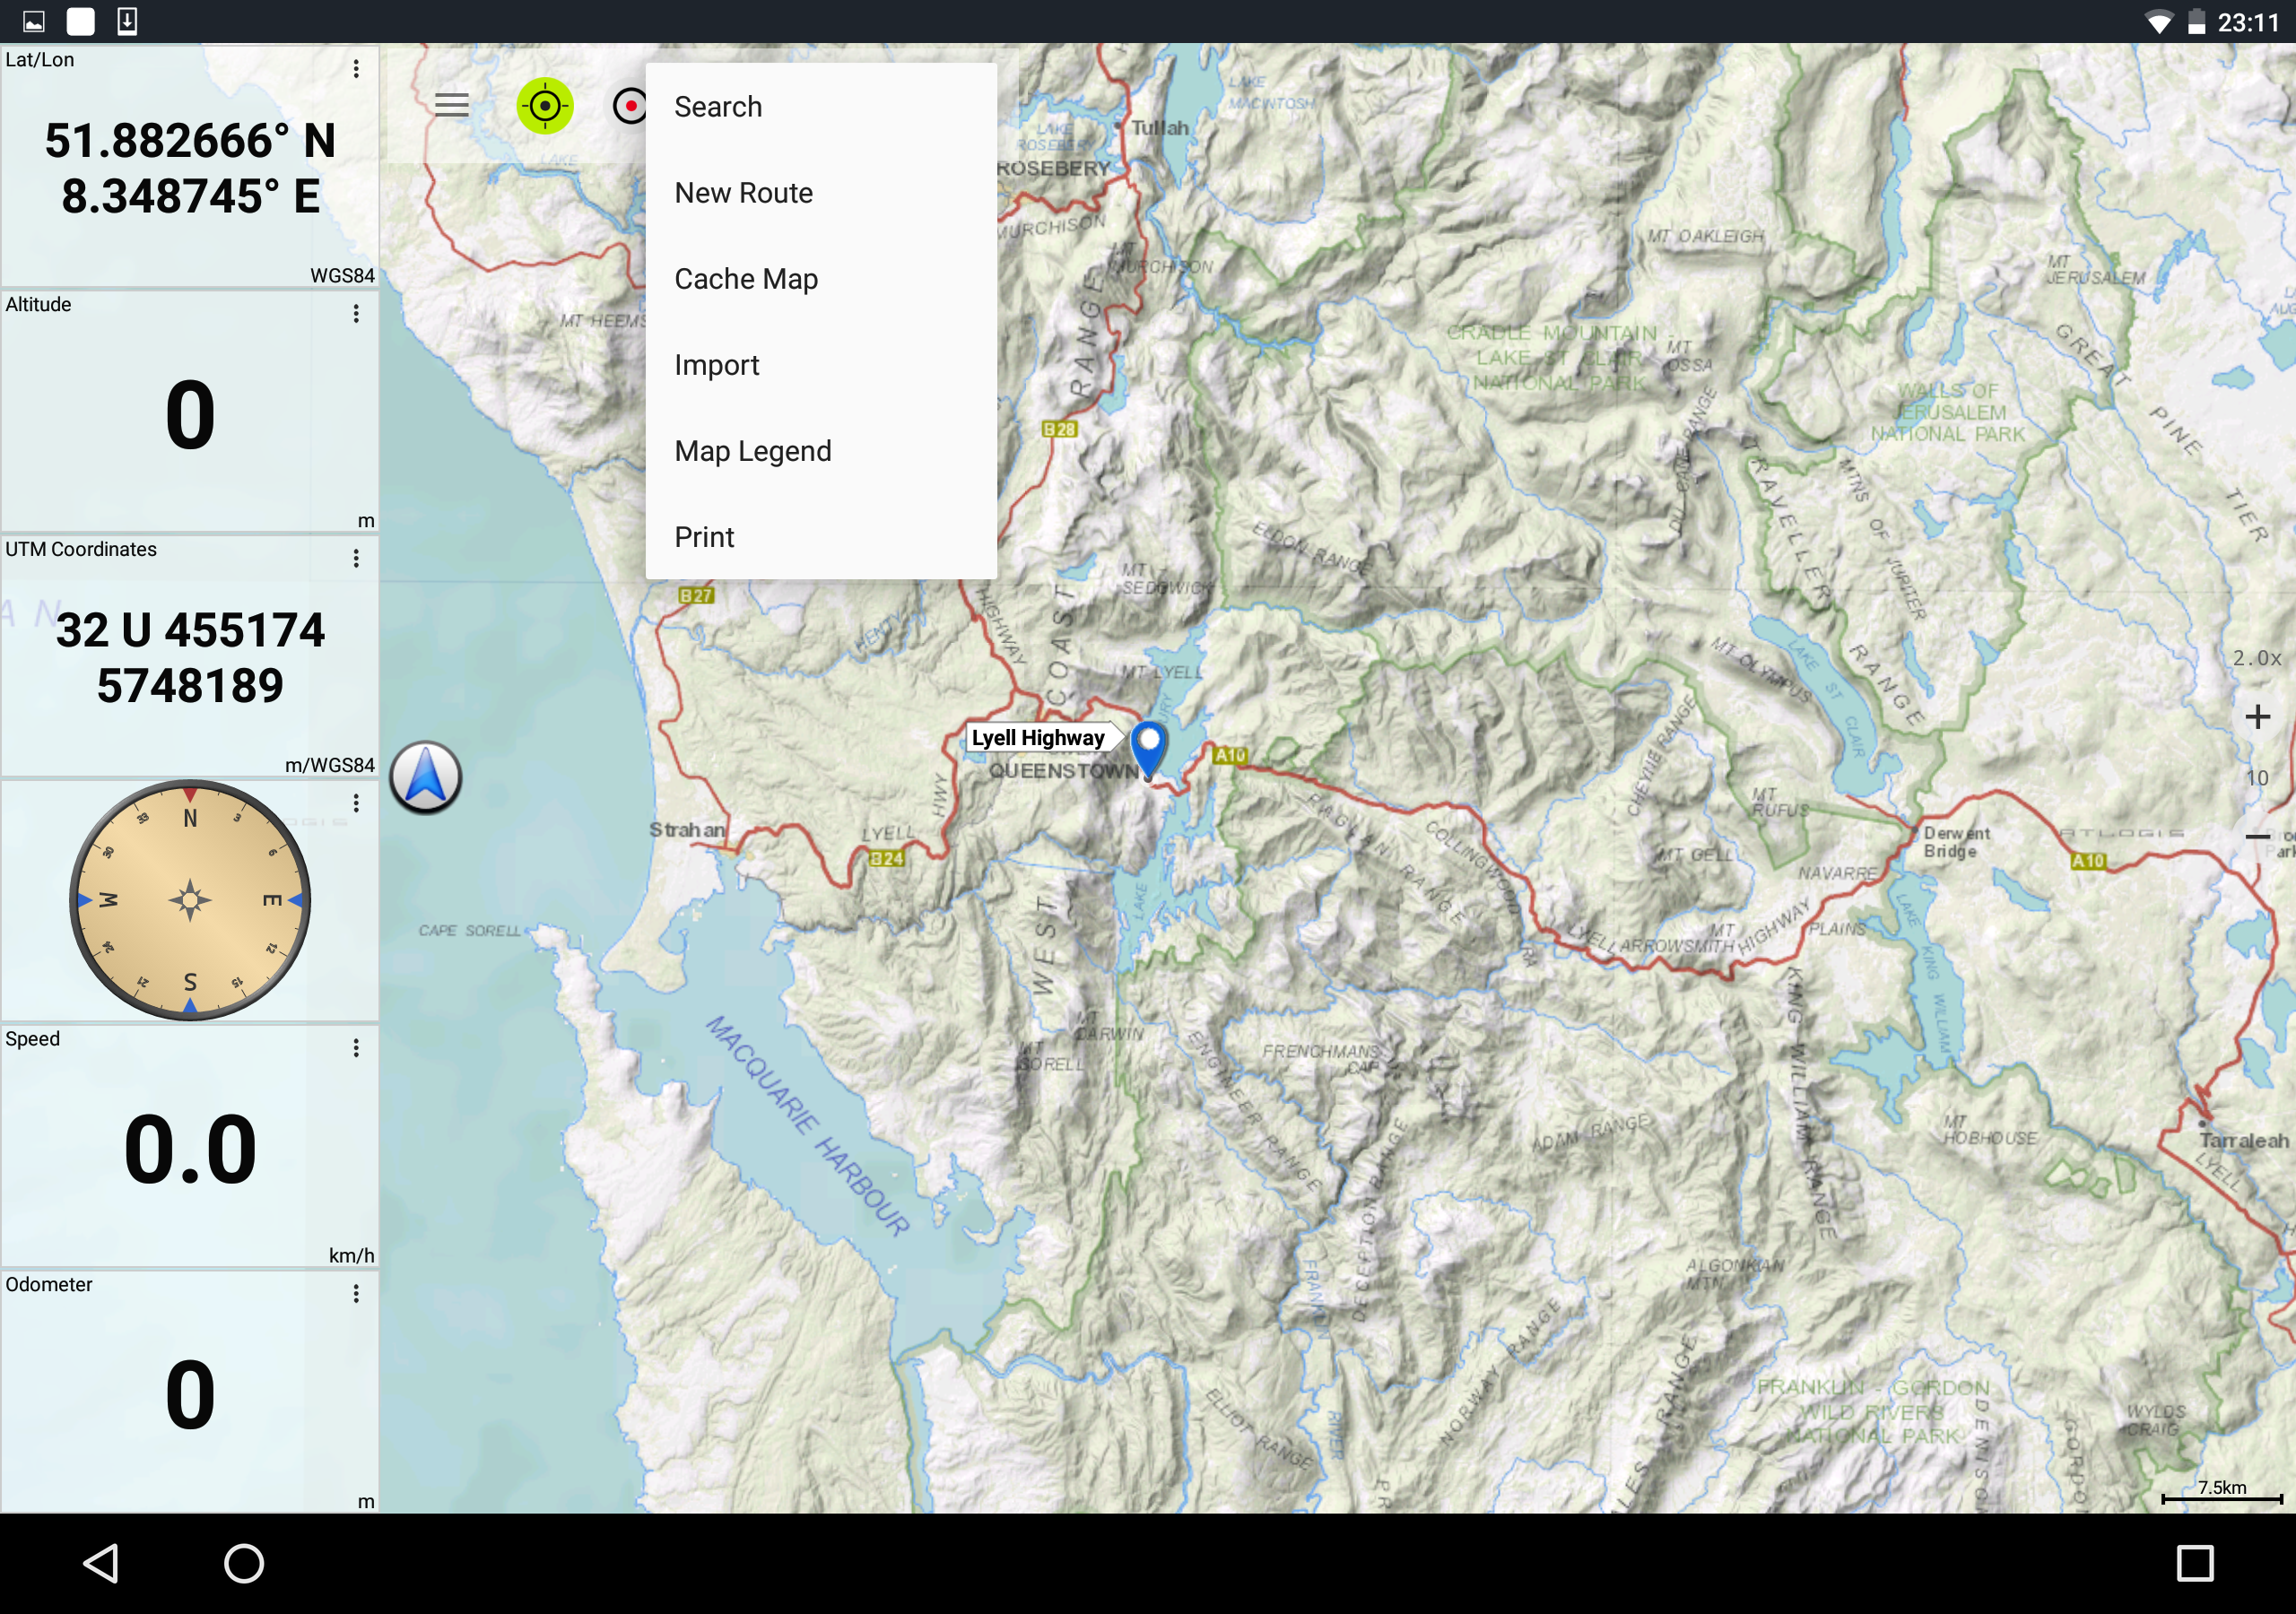Toggle GPS location centering button

click(545, 105)
